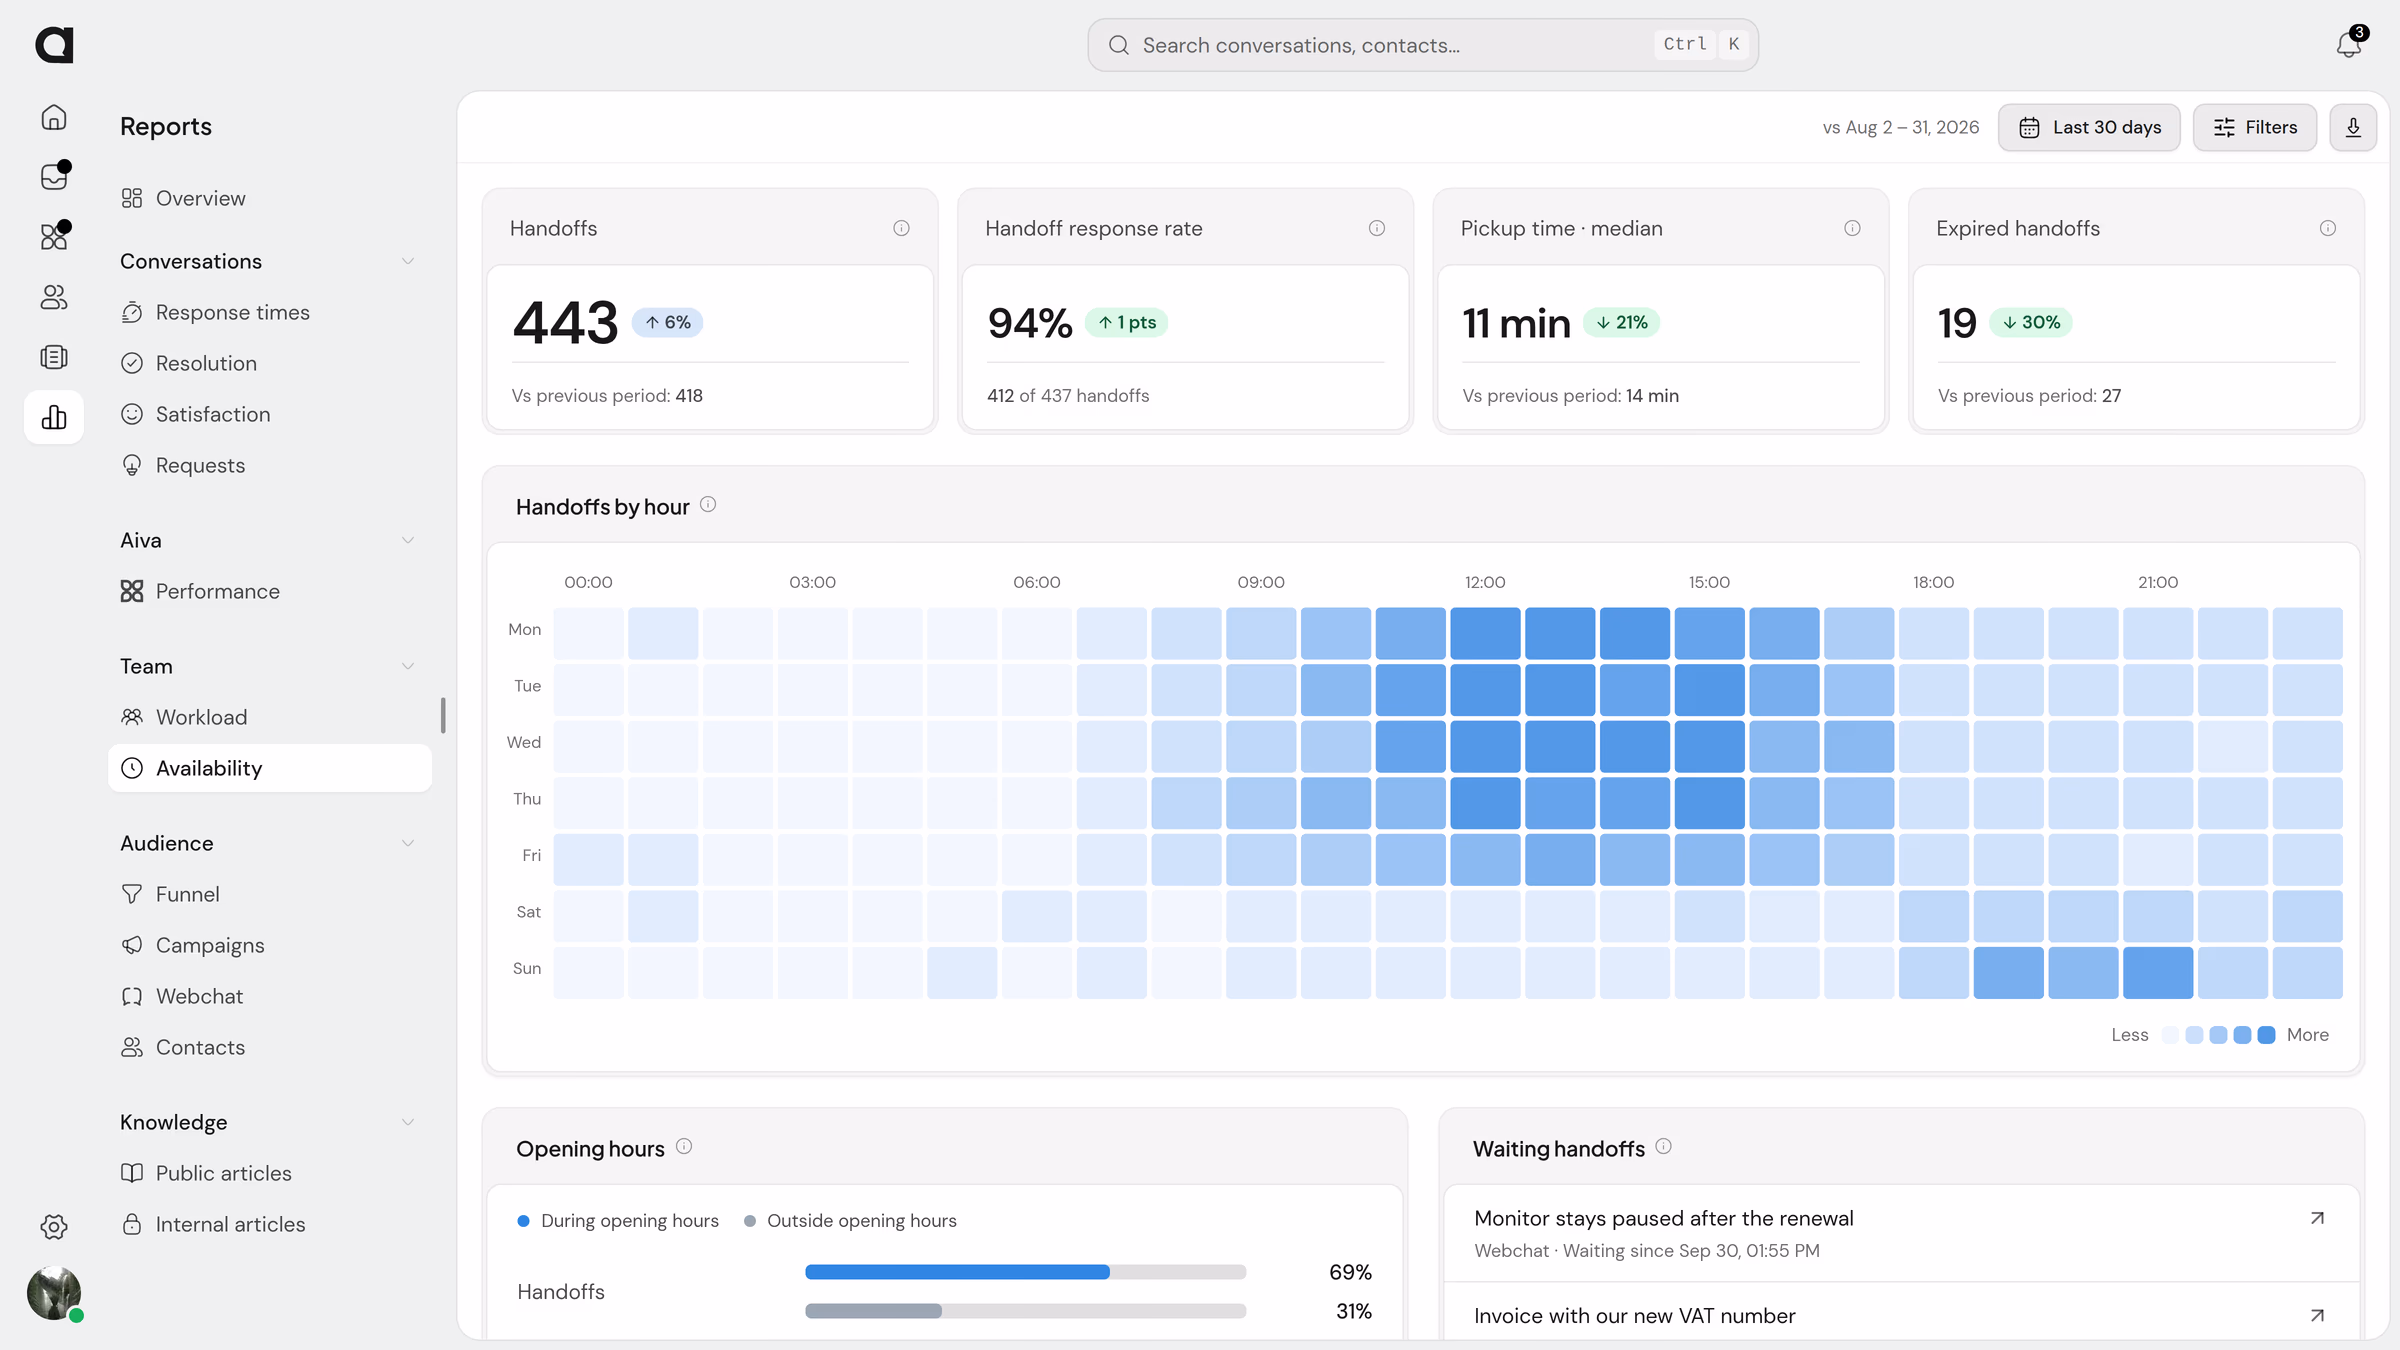
Task: Open the Filters button
Action: tap(2255, 127)
